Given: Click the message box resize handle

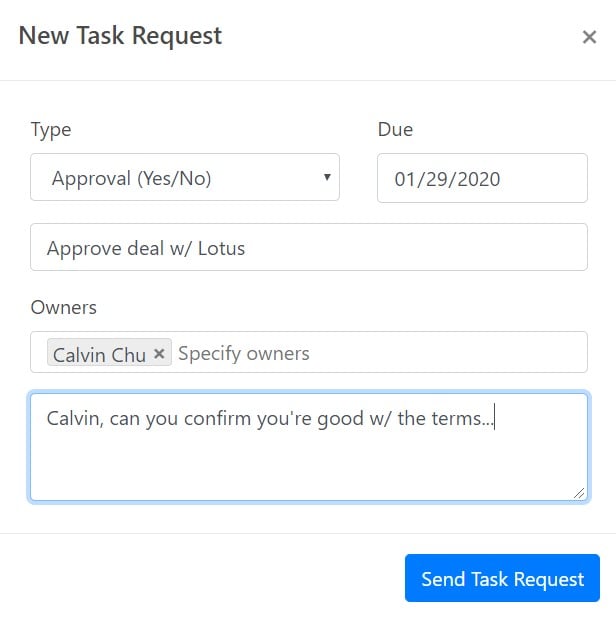Looking at the screenshot, I should coord(579,492).
